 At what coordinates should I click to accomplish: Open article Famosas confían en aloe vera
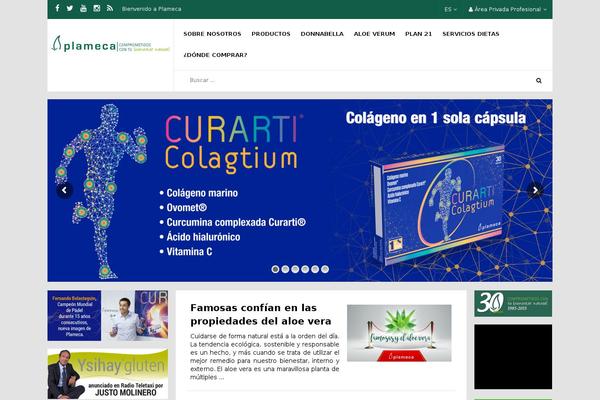point(261,314)
